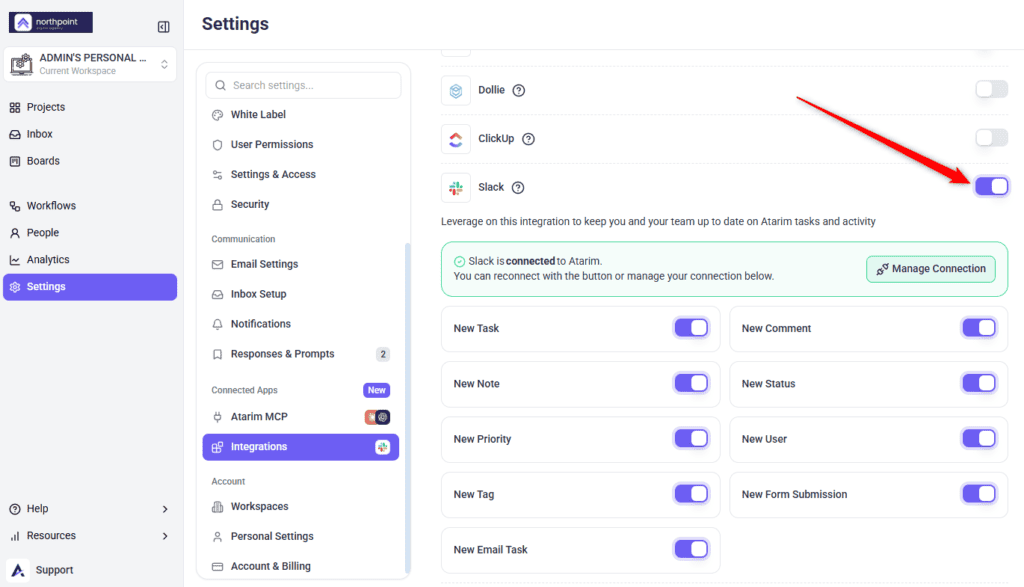Expand the Help submenu chevron
The width and height of the screenshot is (1024, 587).
pos(165,509)
